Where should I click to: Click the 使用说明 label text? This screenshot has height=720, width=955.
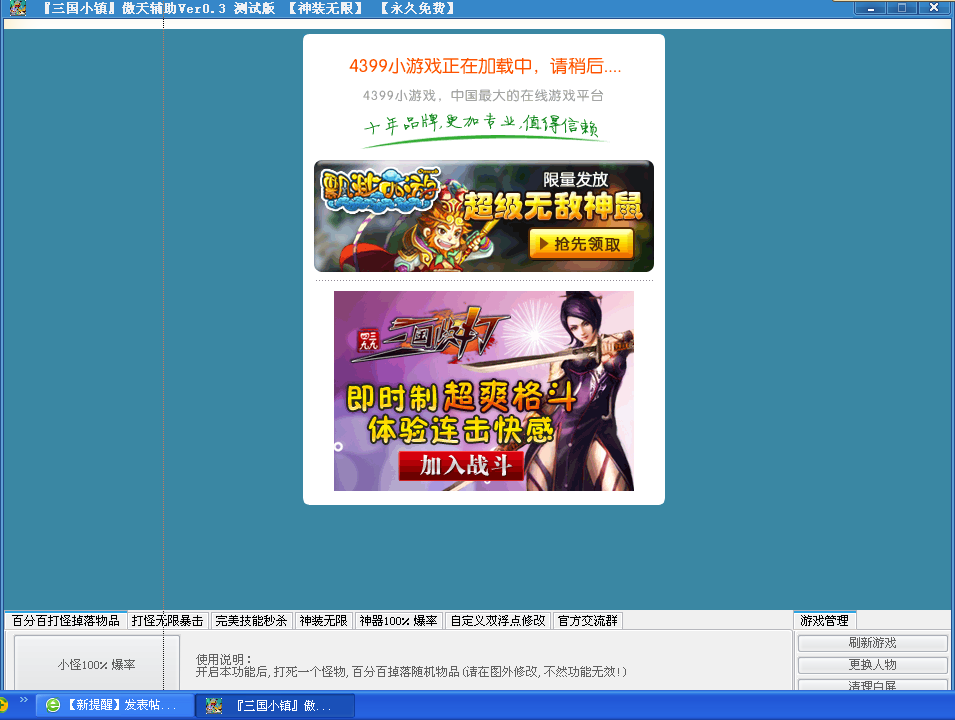224,659
